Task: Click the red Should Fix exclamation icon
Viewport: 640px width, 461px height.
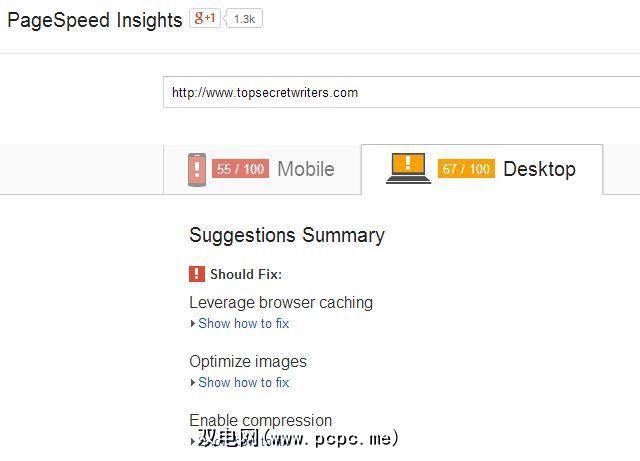Action: (197, 274)
